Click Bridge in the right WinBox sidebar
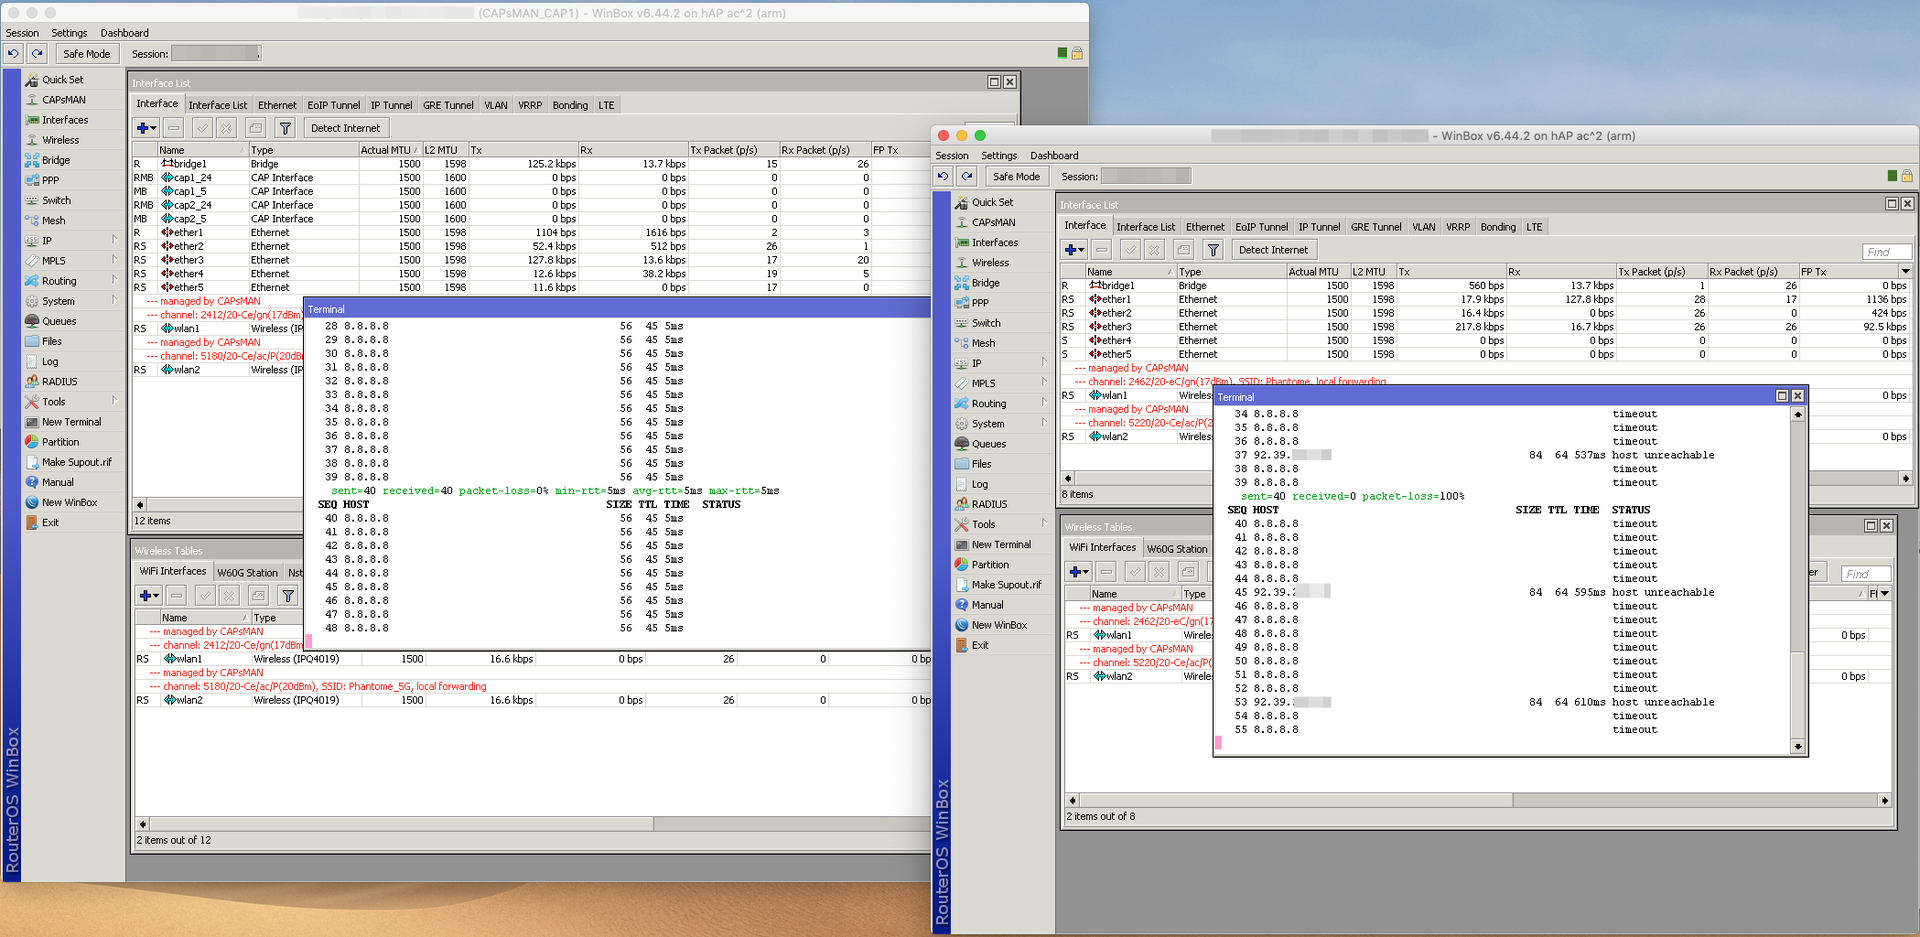The image size is (1920, 937). [985, 283]
